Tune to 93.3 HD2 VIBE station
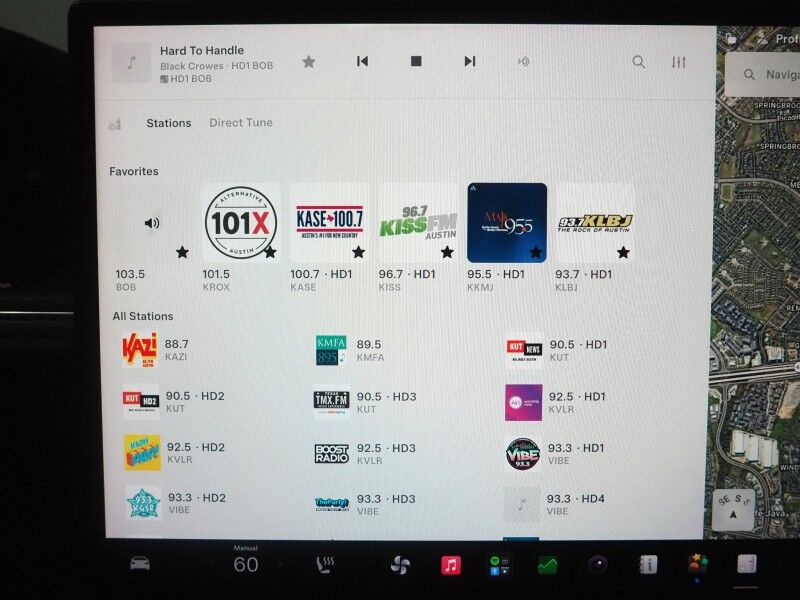Screen dimensions: 800x600 [176, 503]
